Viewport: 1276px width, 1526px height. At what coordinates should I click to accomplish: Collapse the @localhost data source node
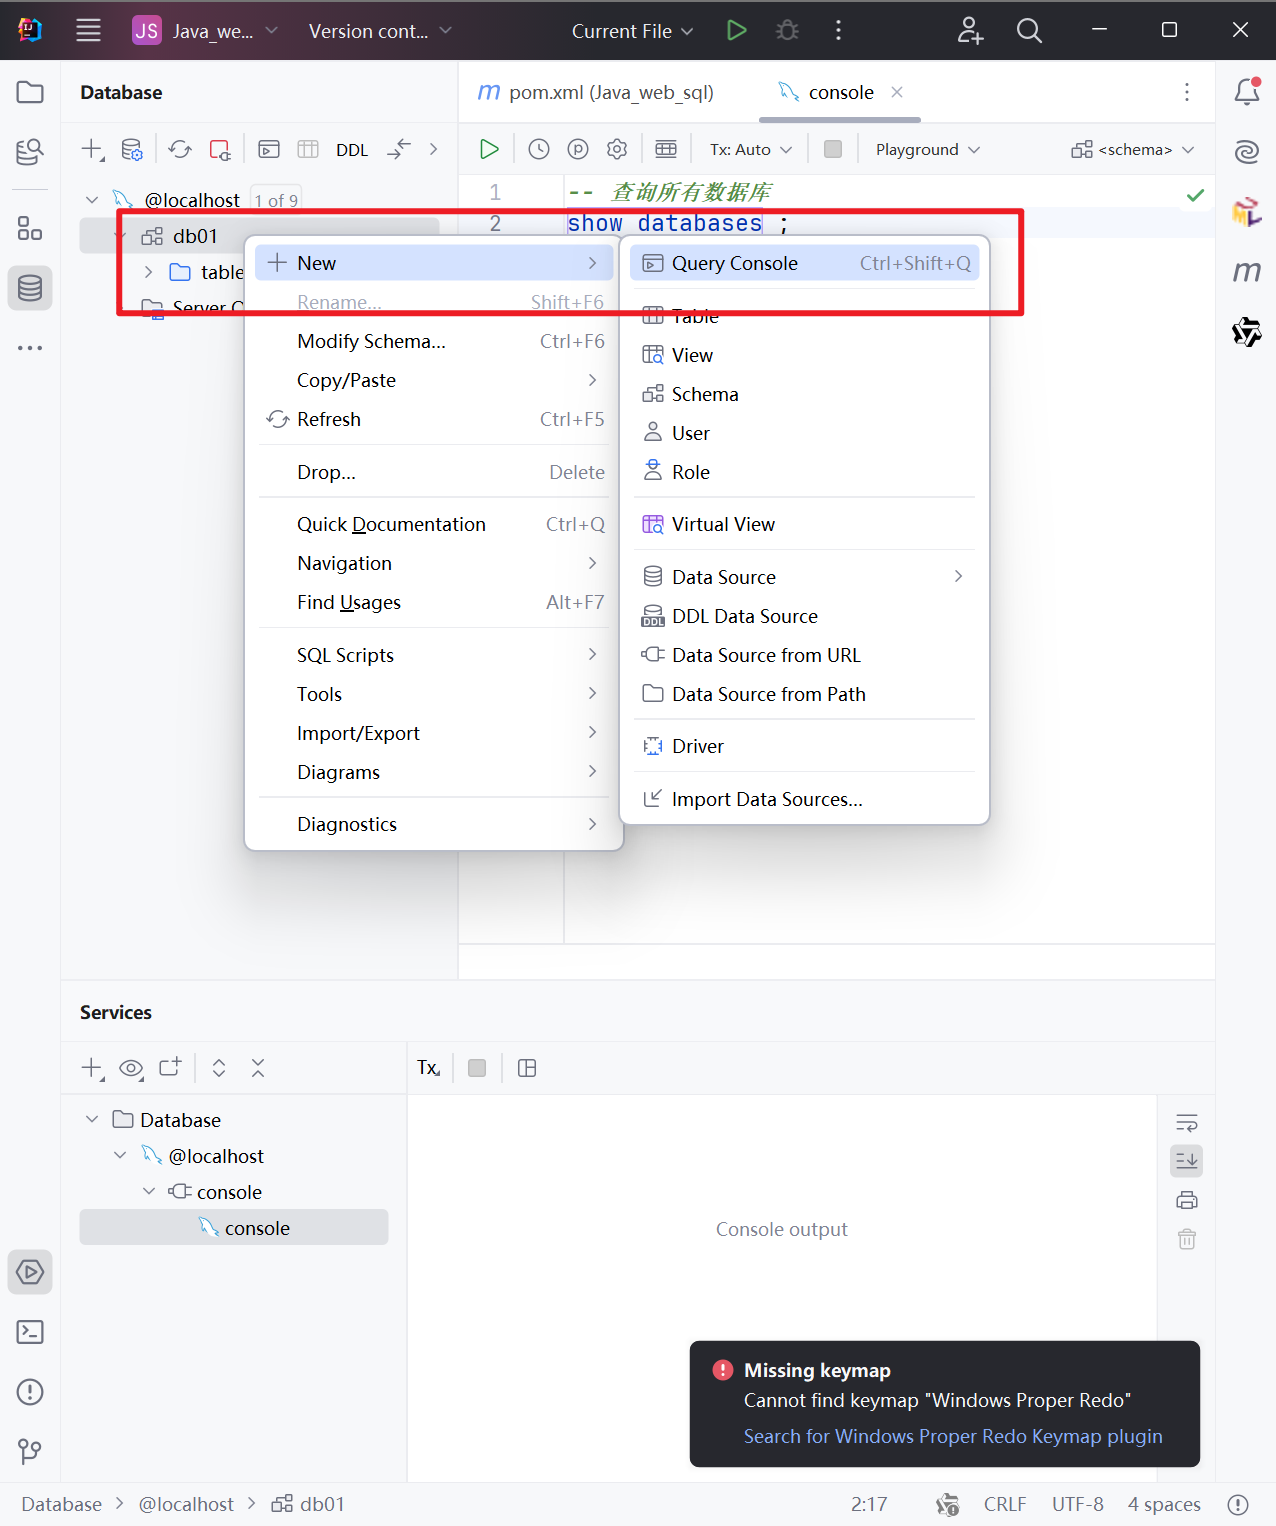click(x=92, y=200)
